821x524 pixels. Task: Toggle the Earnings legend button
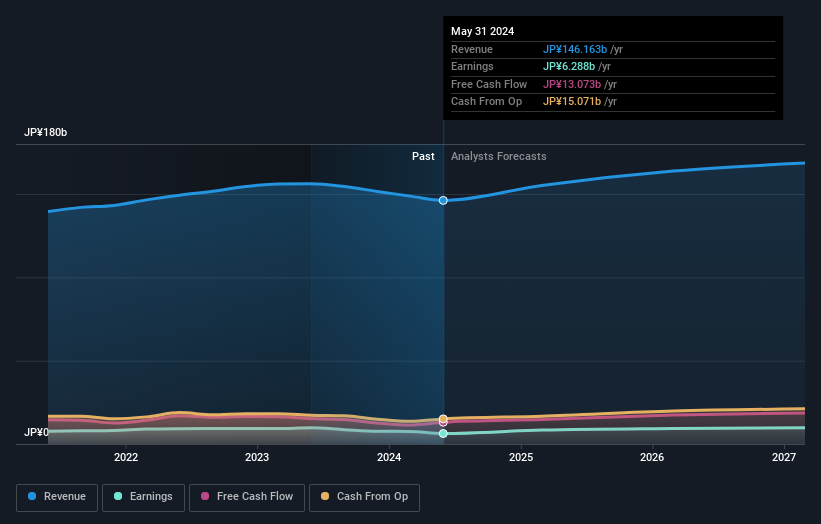pyautogui.click(x=143, y=497)
